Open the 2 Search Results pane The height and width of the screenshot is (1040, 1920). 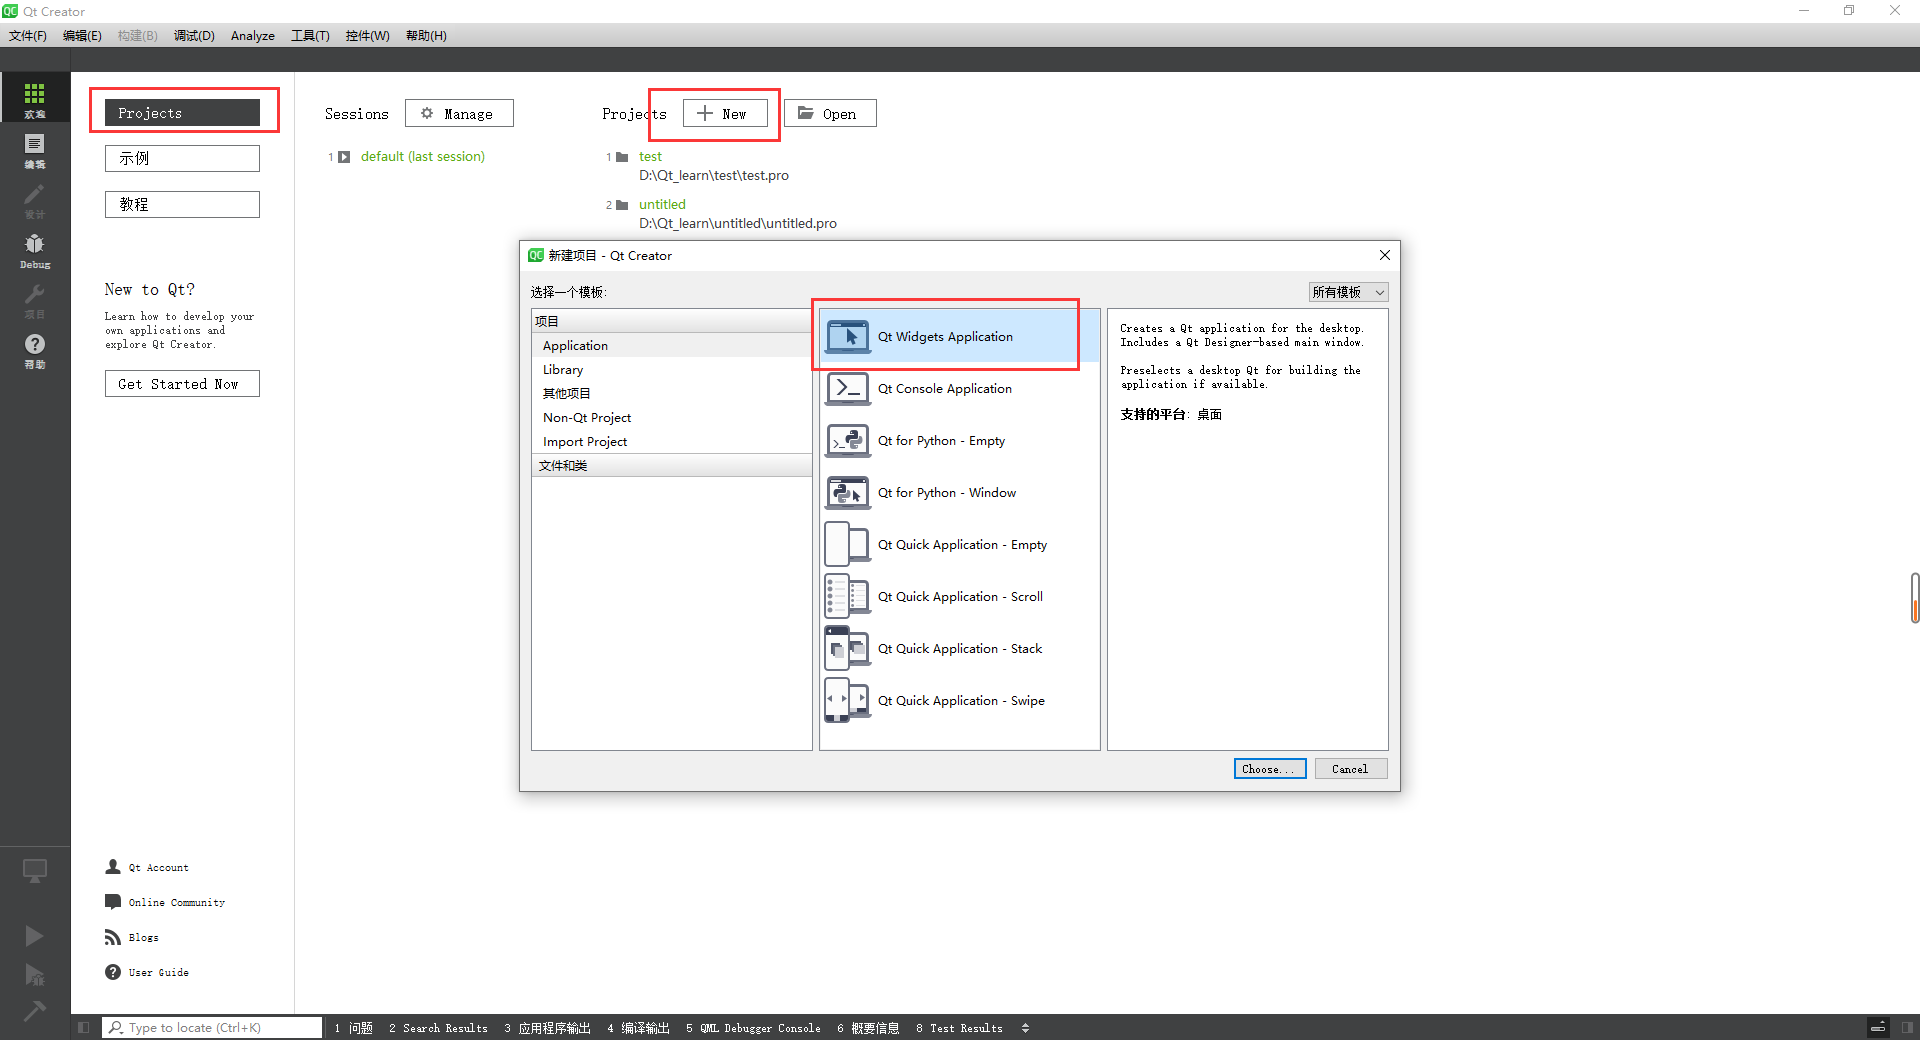click(438, 1028)
